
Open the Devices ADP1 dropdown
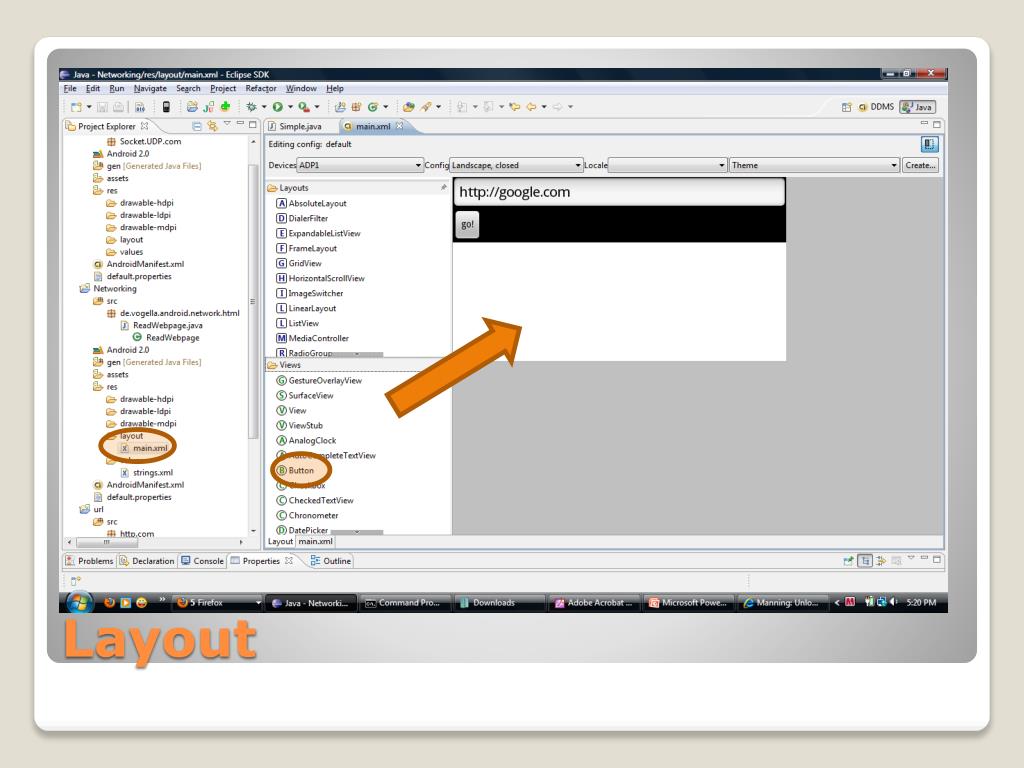(360, 165)
